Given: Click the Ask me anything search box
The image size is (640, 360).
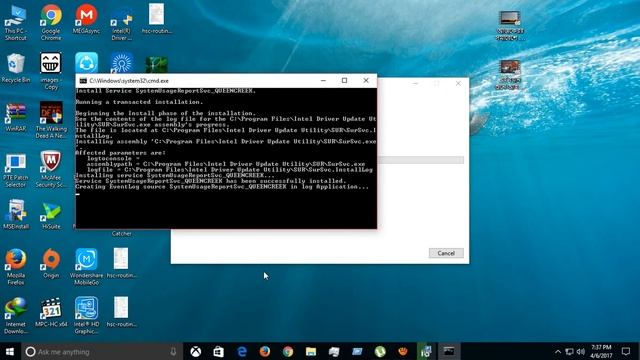Looking at the screenshot, I should pos(102,351).
